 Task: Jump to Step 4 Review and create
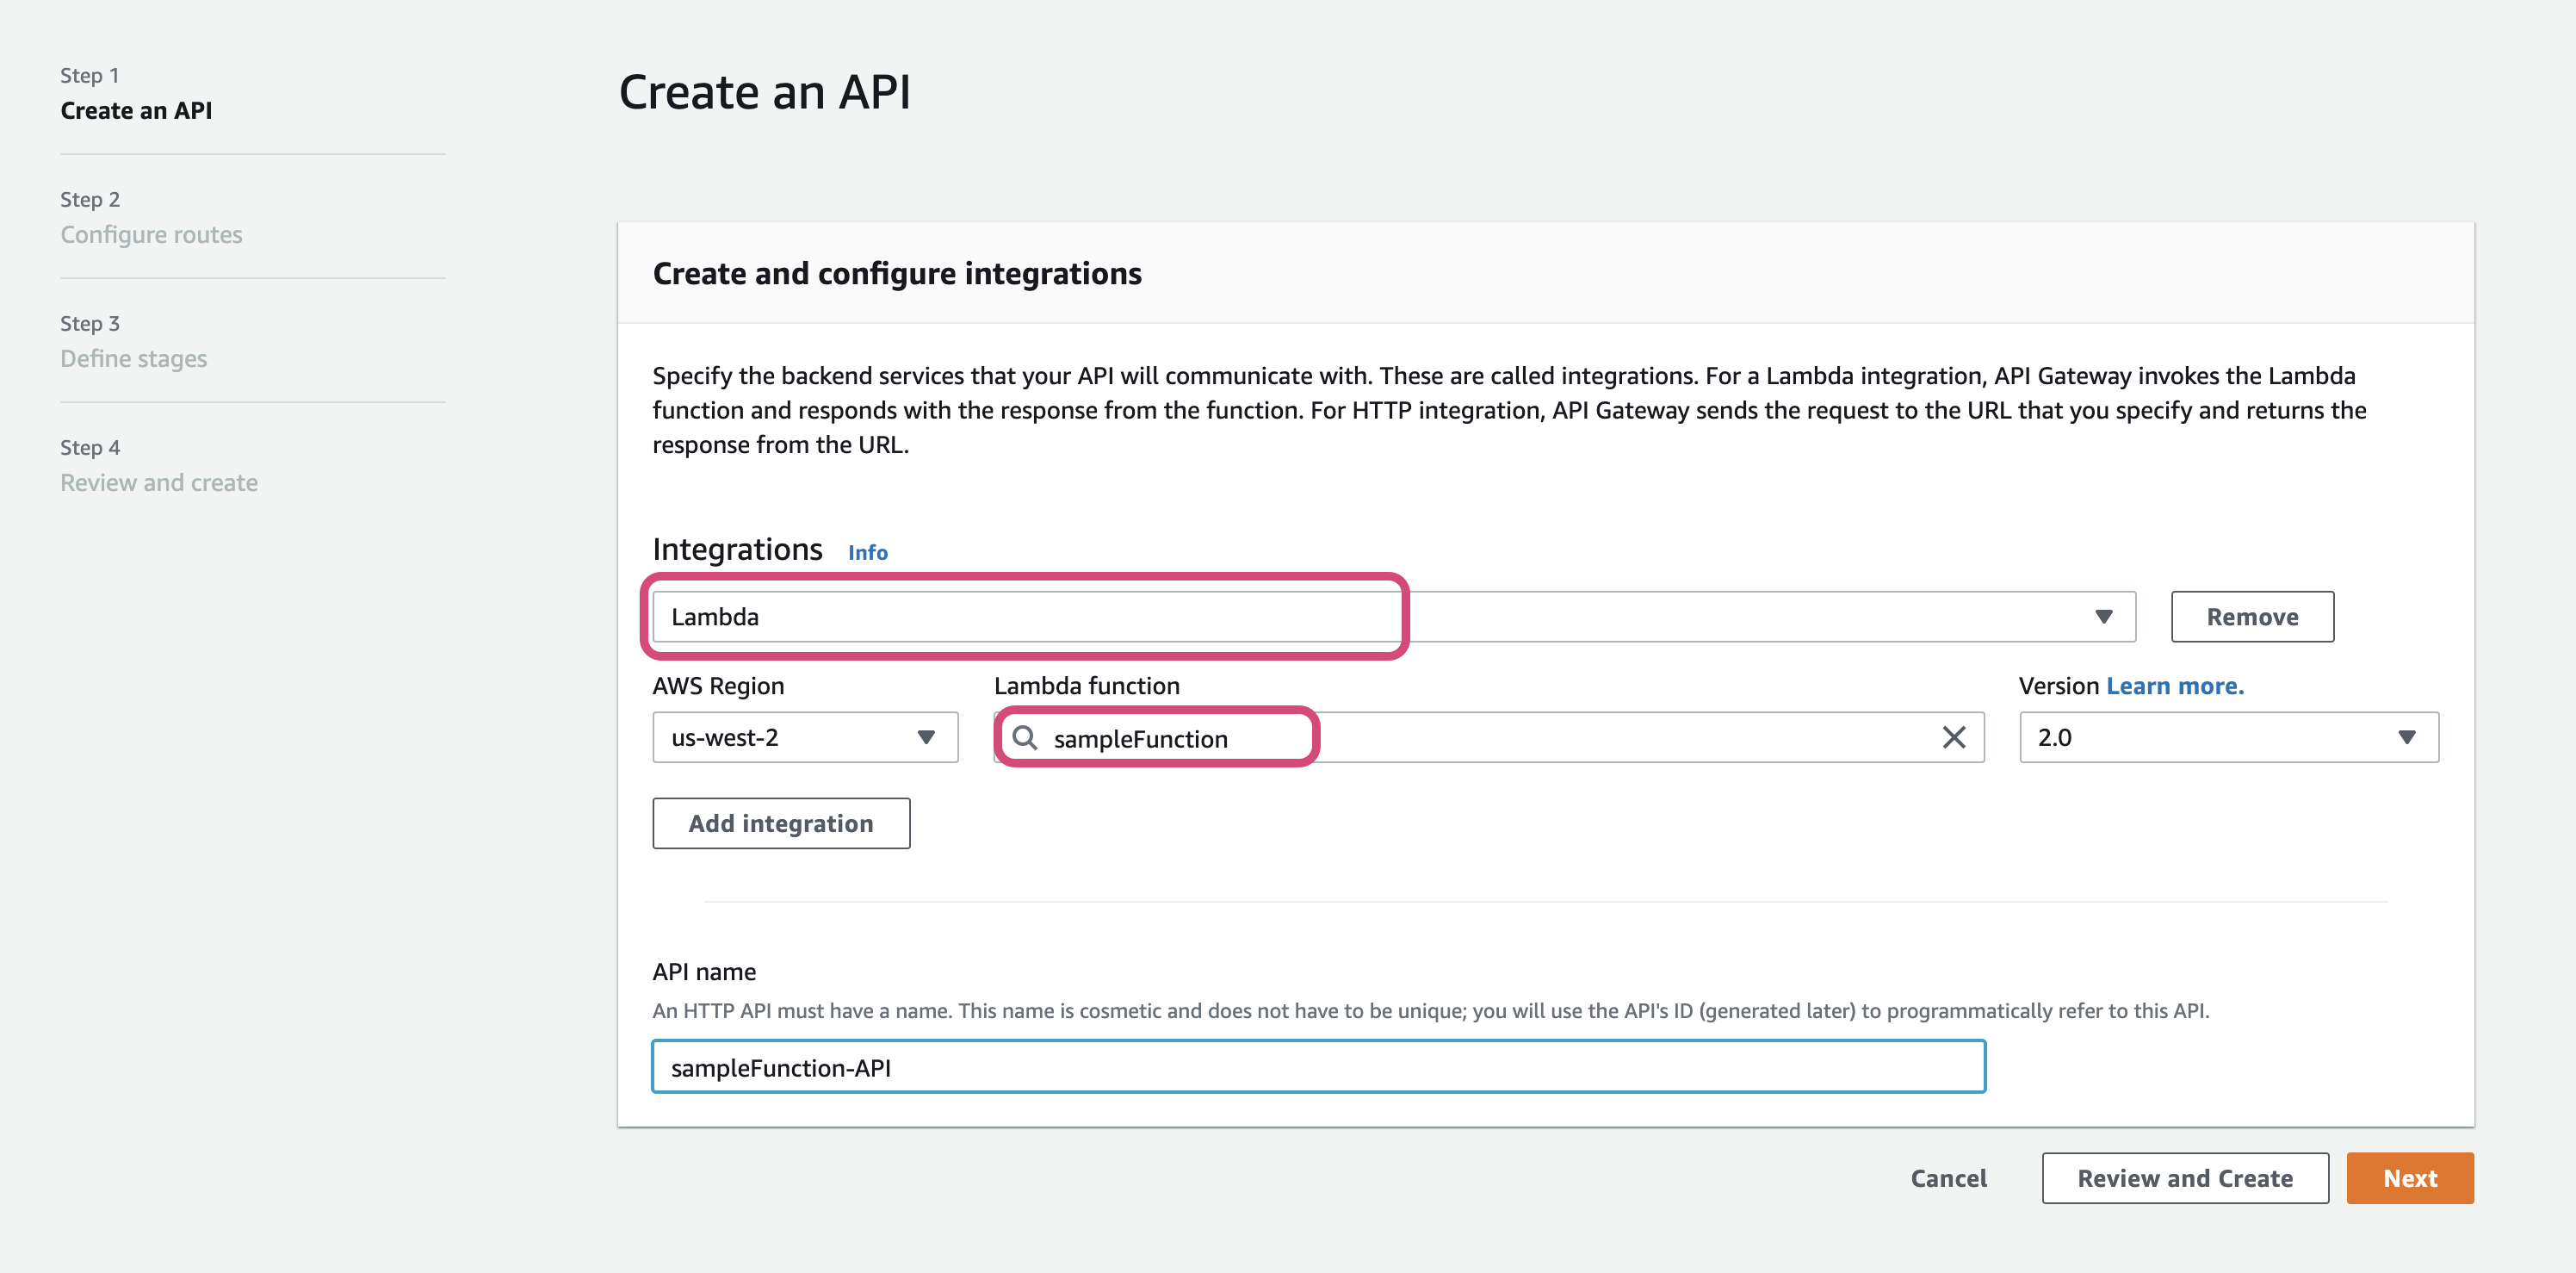(x=158, y=483)
